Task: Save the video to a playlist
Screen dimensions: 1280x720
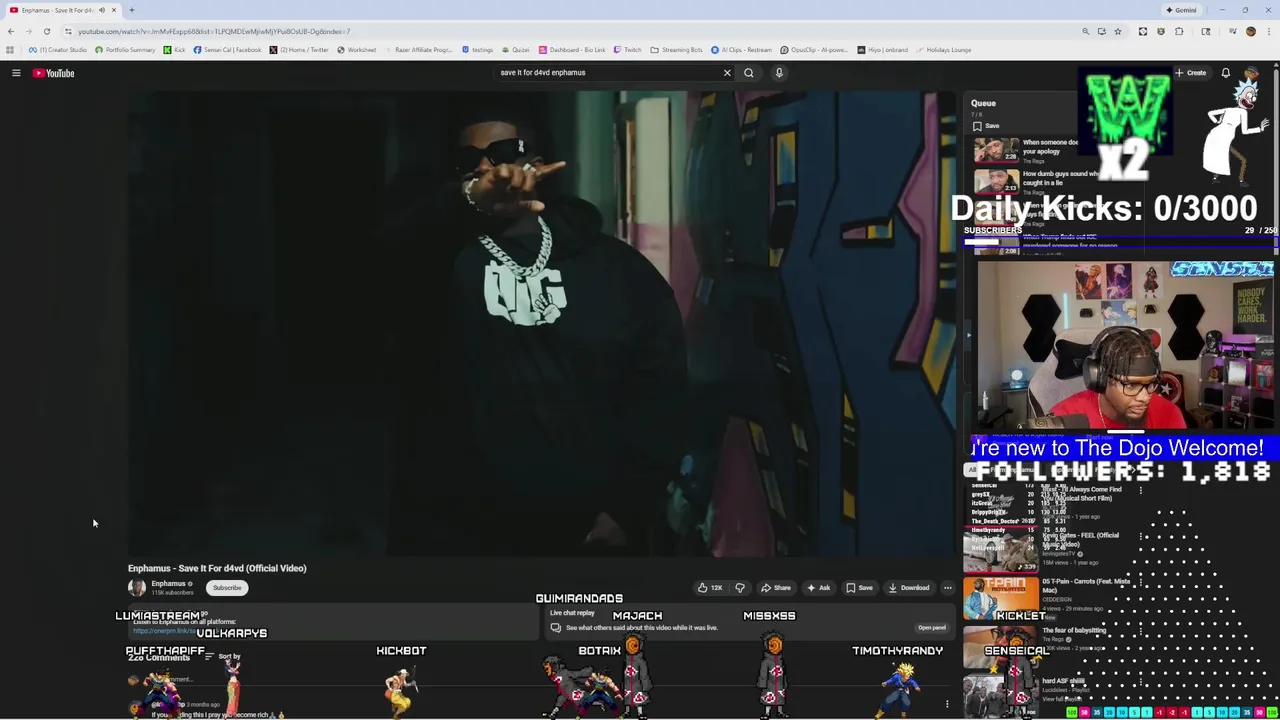Action: click(859, 588)
